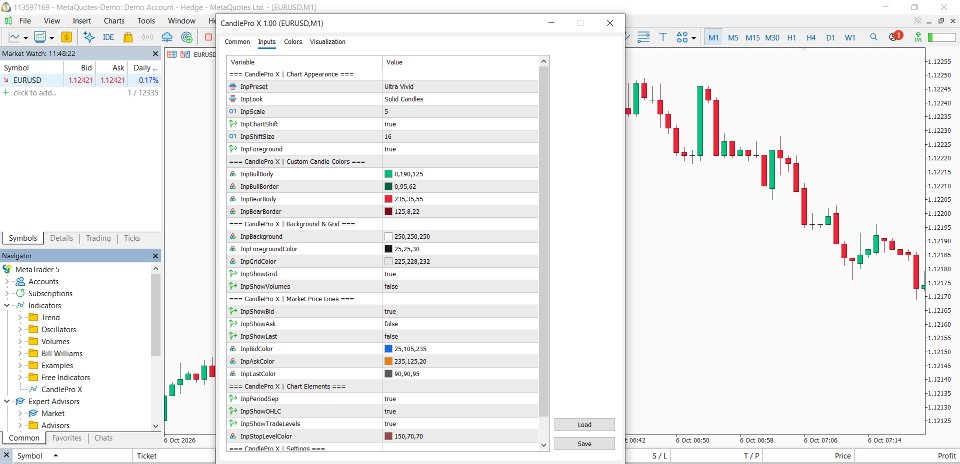Click the InpBidColor blue color swatch
This screenshot has height=464, width=960.
388,349
